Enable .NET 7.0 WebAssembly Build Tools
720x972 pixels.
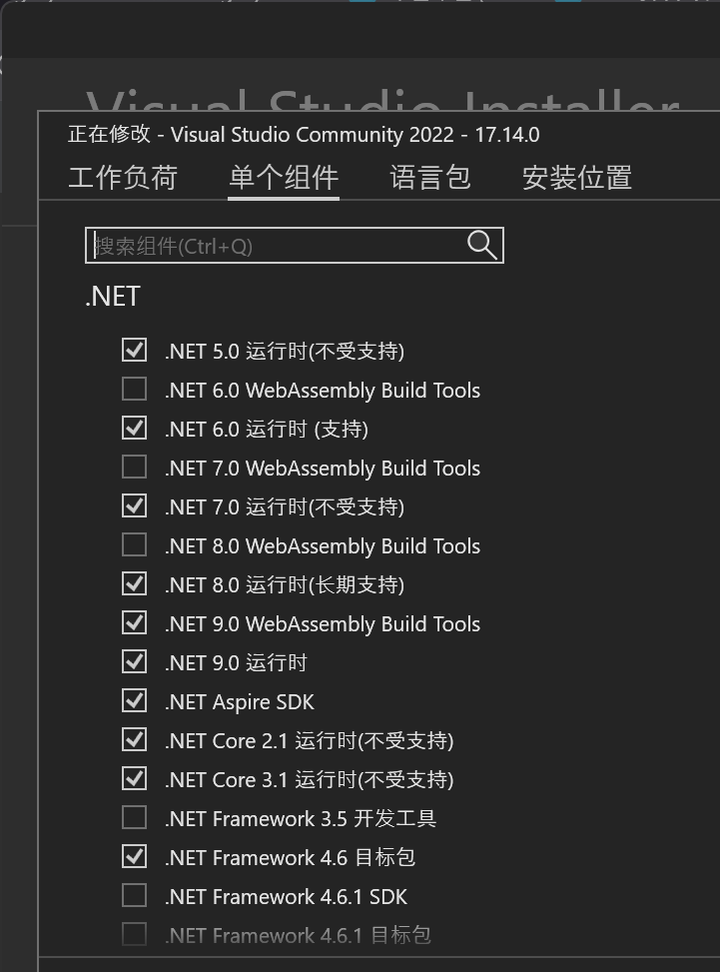[x=134, y=466]
